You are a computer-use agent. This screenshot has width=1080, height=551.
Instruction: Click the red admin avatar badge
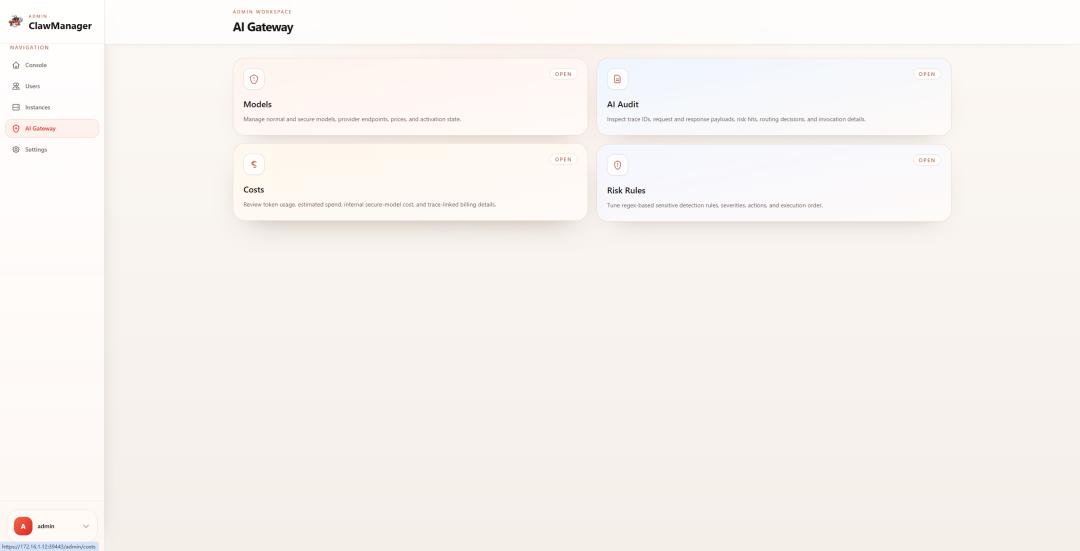coord(23,526)
